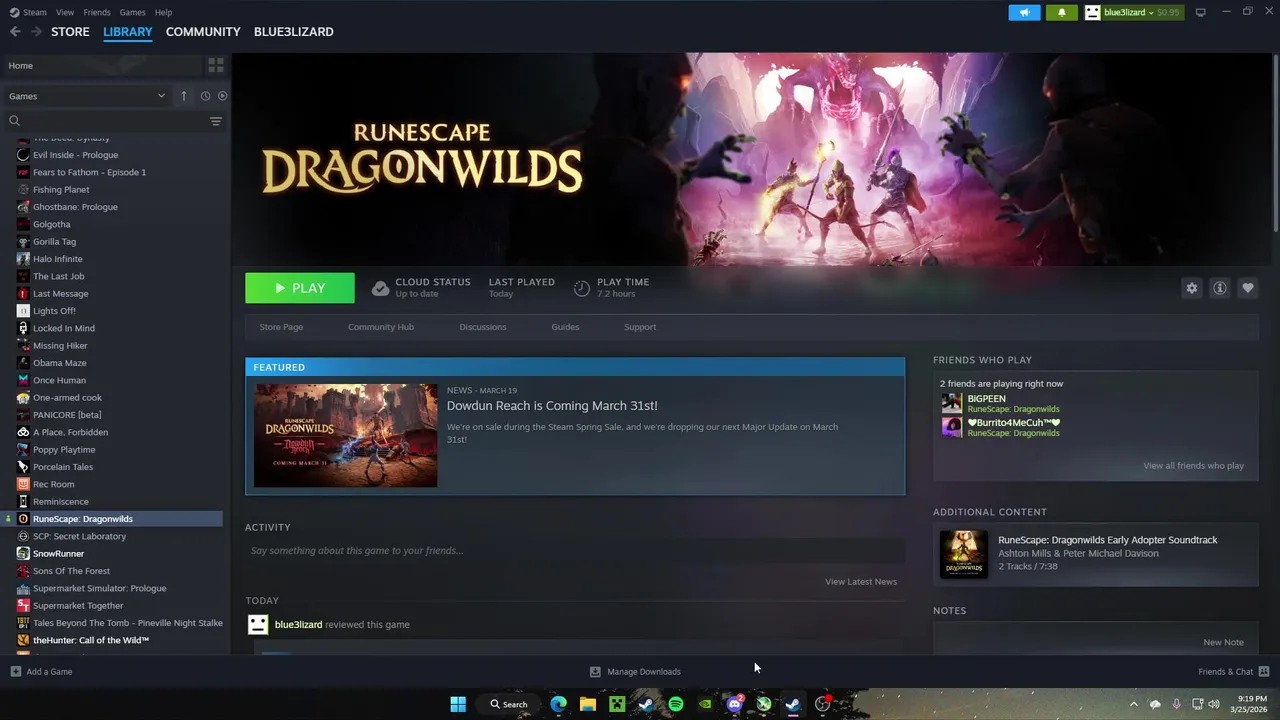Click View all friends who play
This screenshot has height=720, width=1280.
click(x=1193, y=466)
